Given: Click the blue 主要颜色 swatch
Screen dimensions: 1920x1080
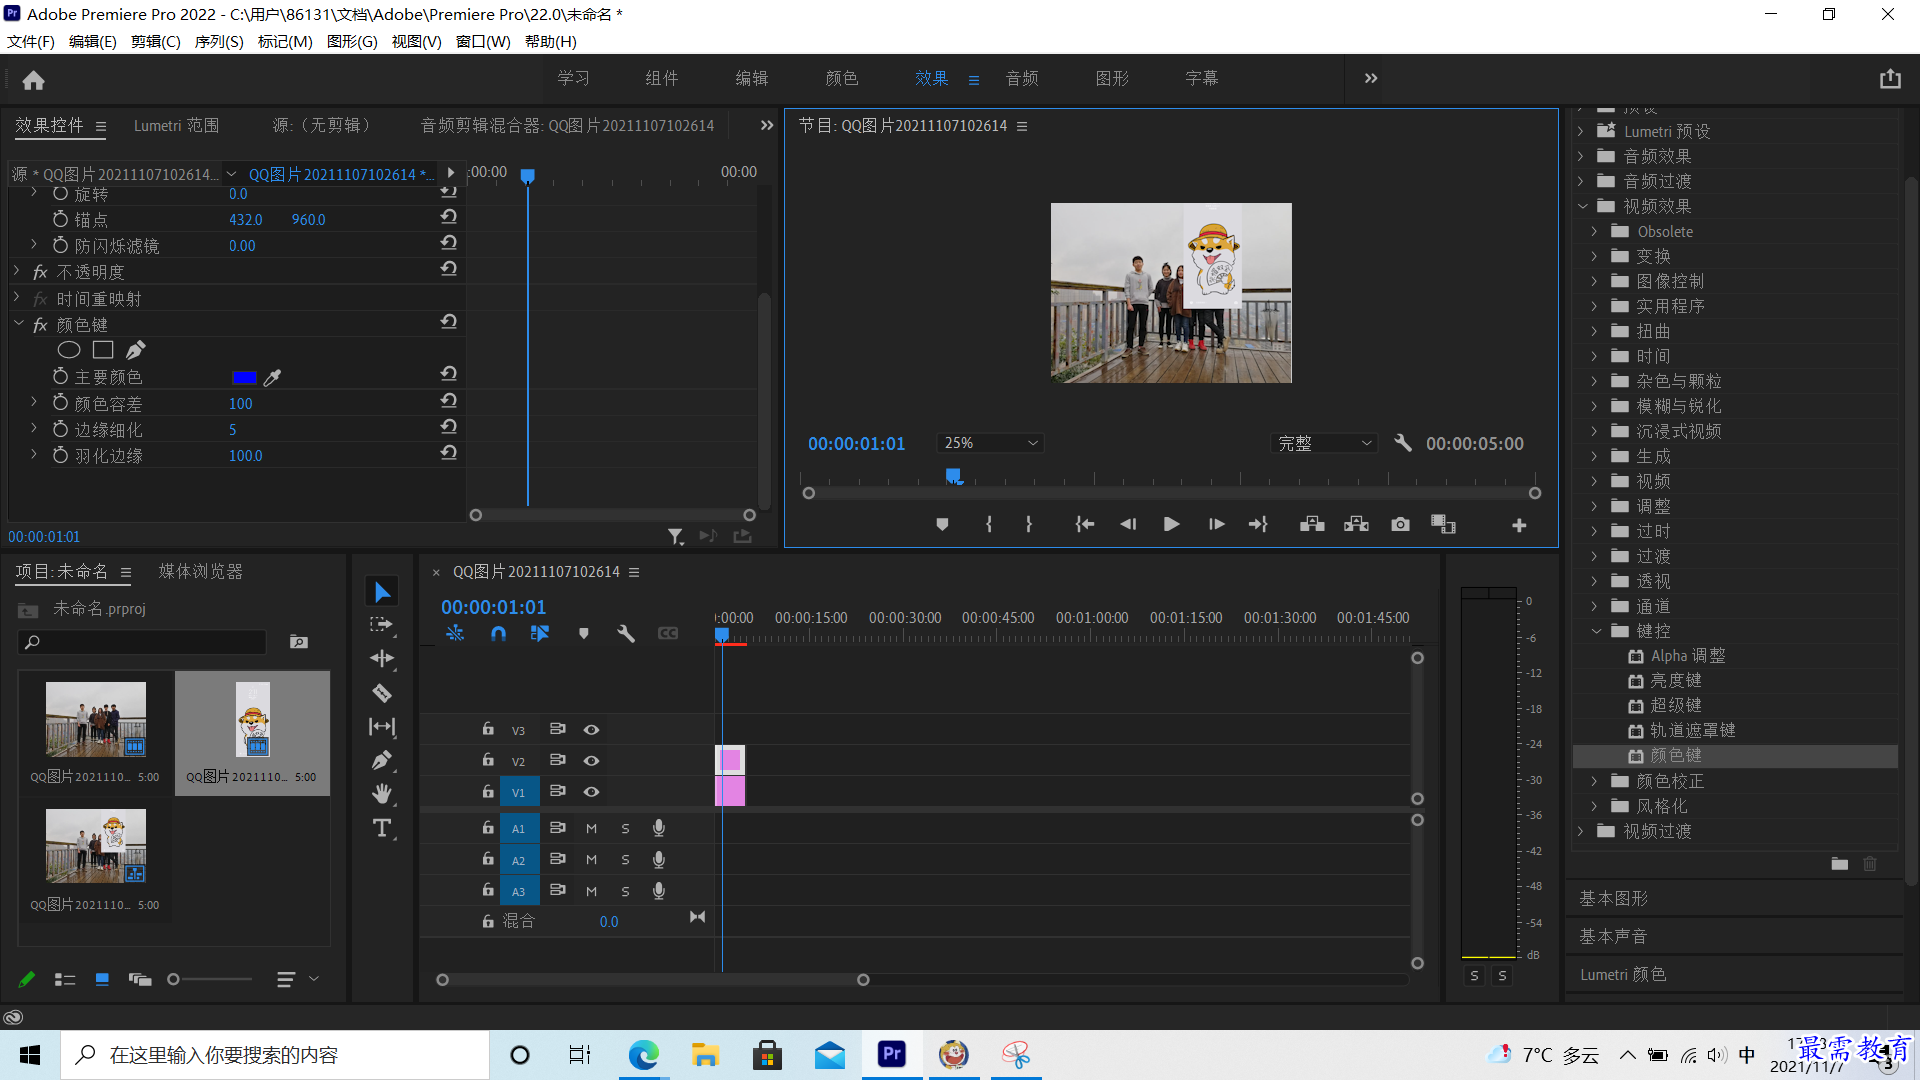Looking at the screenshot, I should point(243,377).
